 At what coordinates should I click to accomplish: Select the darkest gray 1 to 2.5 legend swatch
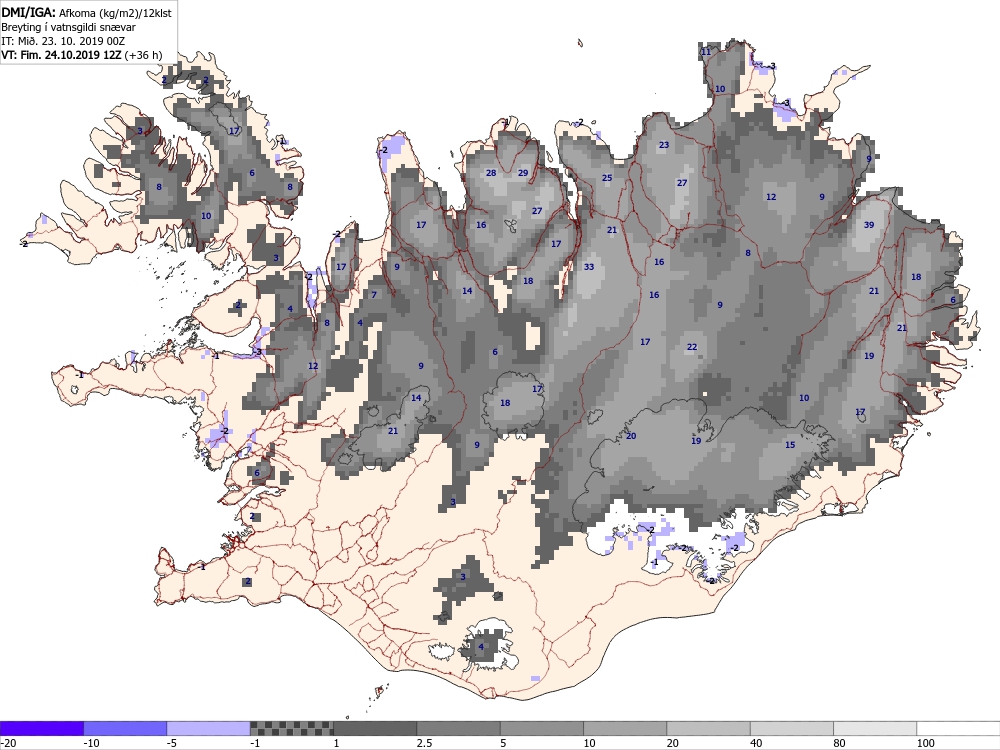(375, 728)
